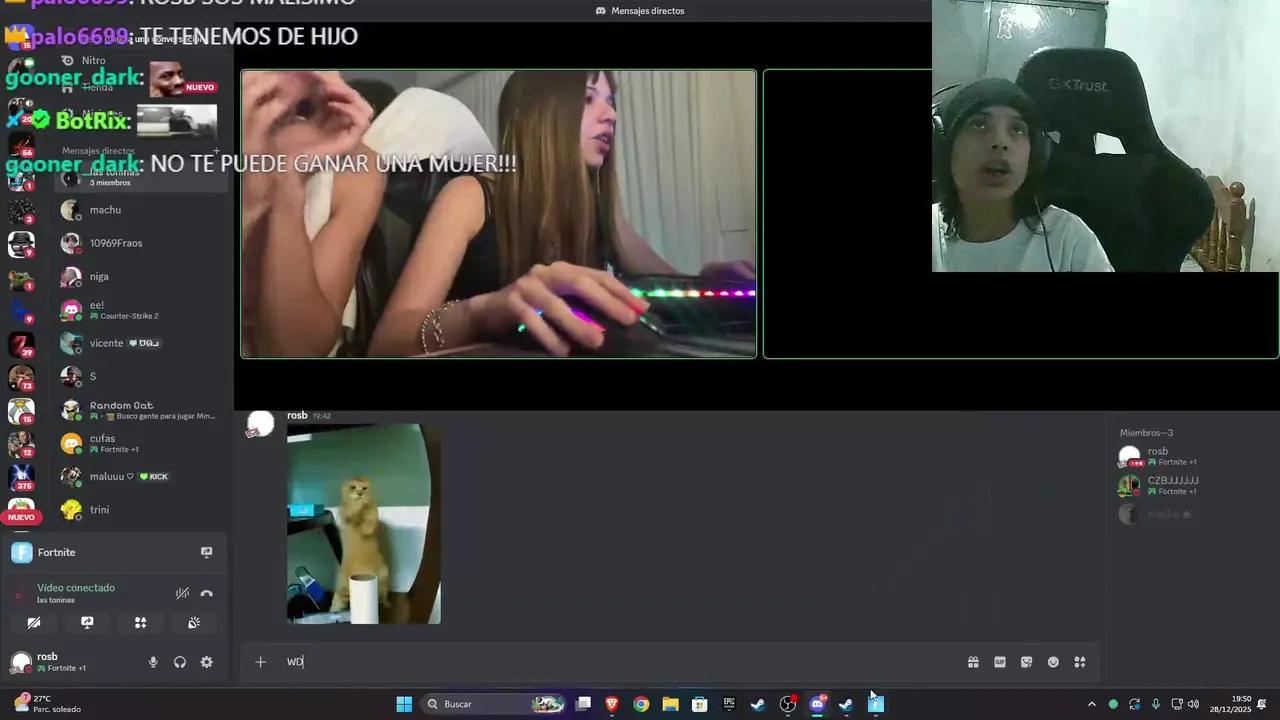Screen dimensions: 1280x720
Task: Open activities launcher in voice panel
Action: click(141, 622)
